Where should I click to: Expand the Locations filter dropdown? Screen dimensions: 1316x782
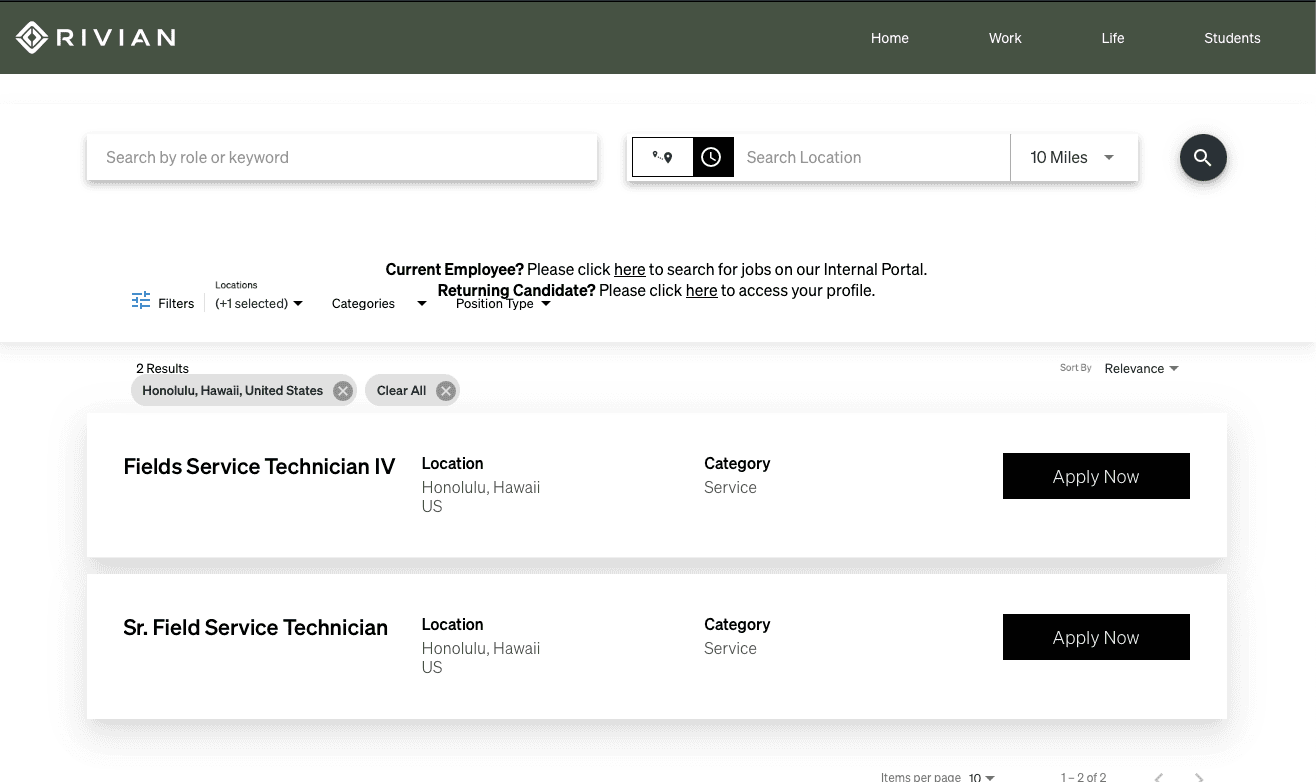[x=259, y=303]
